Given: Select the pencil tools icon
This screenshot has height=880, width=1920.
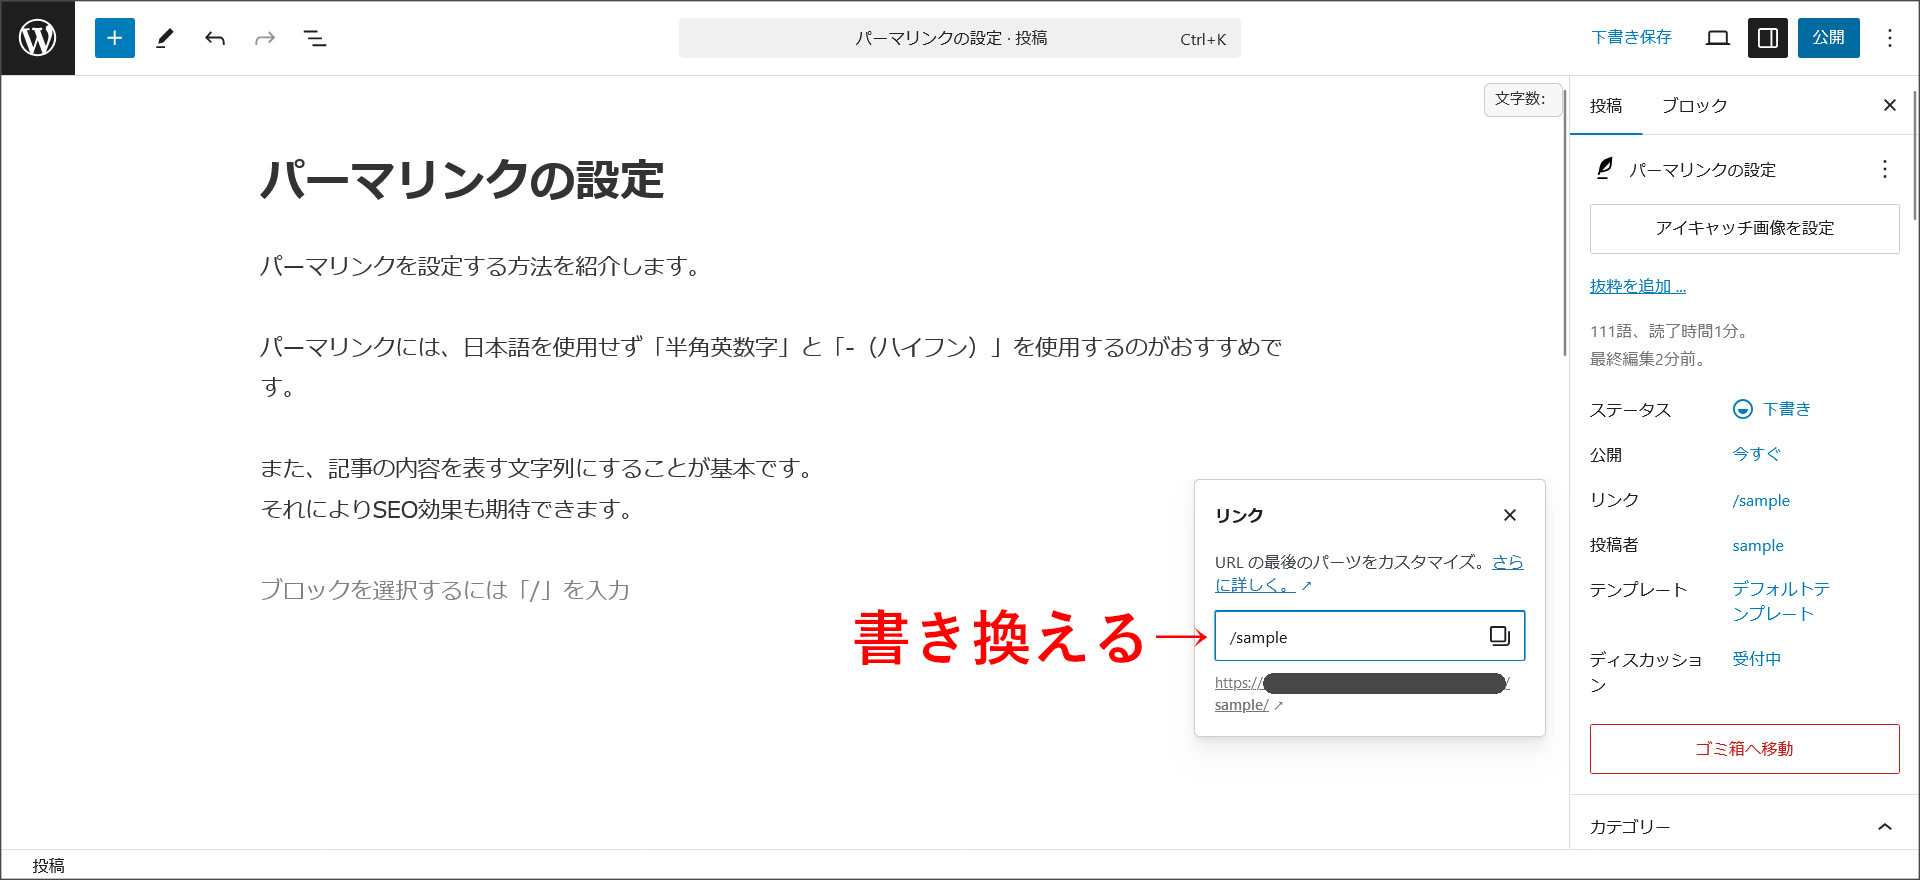Looking at the screenshot, I should pos(165,38).
